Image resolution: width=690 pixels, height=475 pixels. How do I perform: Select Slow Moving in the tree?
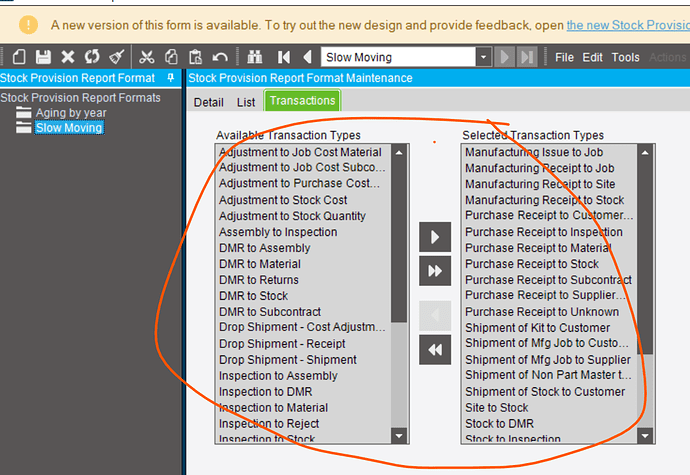(69, 128)
